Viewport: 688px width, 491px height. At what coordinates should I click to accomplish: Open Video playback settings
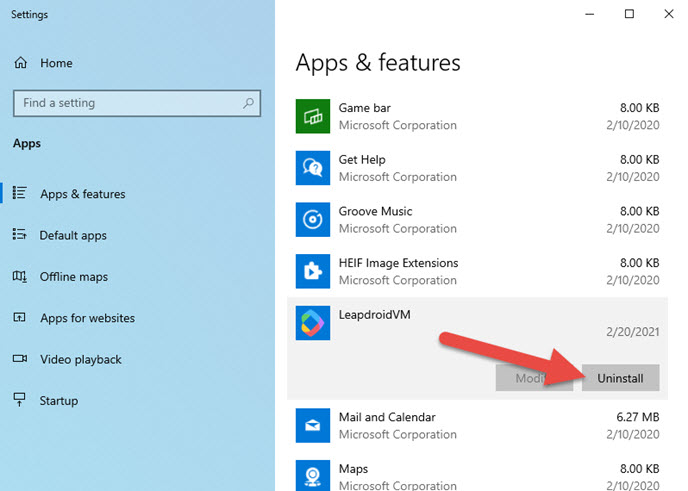tap(81, 359)
